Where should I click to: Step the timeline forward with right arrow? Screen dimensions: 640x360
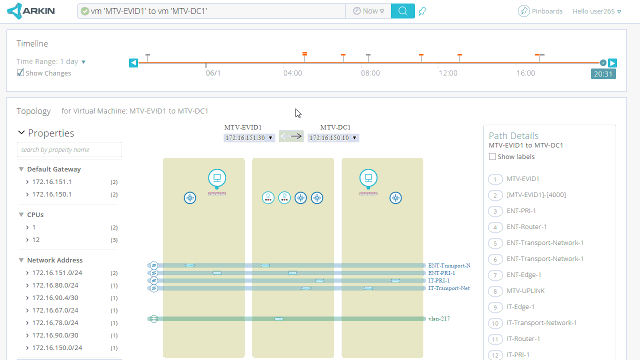click(x=612, y=63)
